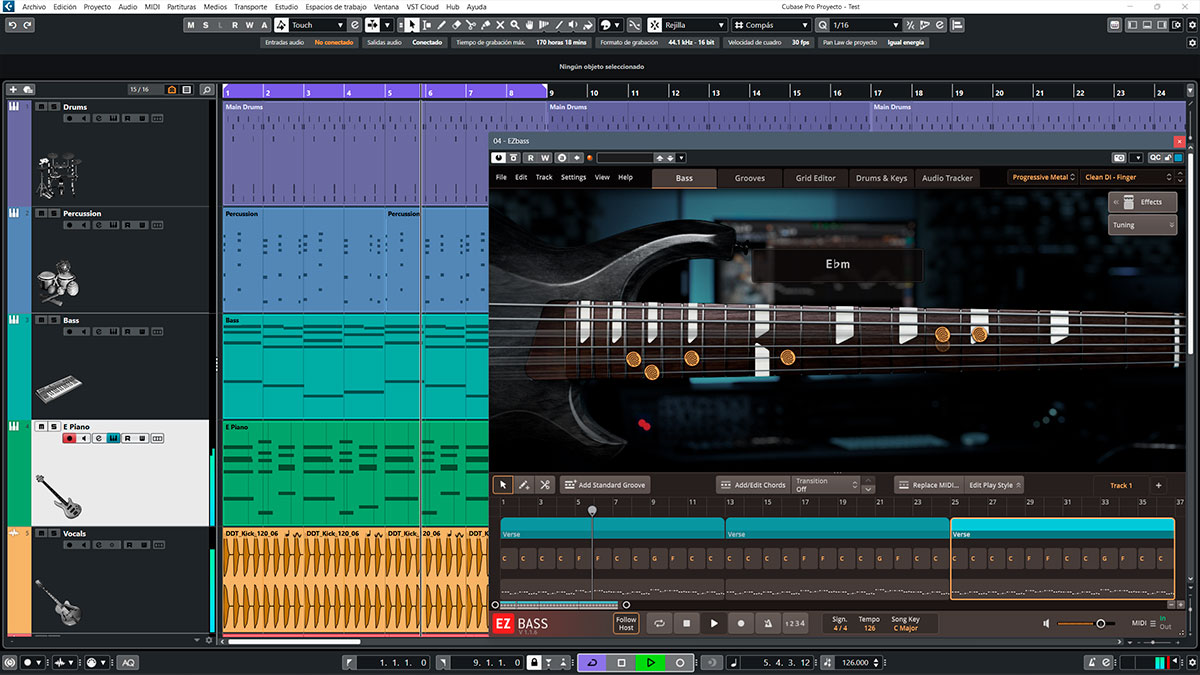Image resolution: width=1200 pixels, height=675 pixels.
Task: Open the Effects panel button
Action: pyautogui.click(x=1143, y=202)
